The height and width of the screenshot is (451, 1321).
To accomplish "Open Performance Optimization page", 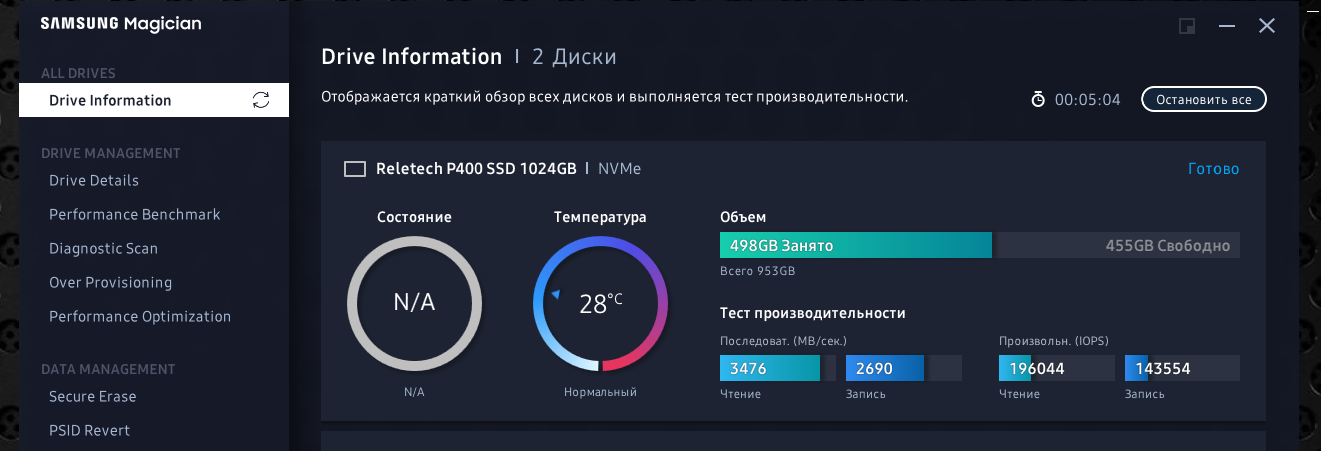I will pyautogui.click(x=140, y=317).
